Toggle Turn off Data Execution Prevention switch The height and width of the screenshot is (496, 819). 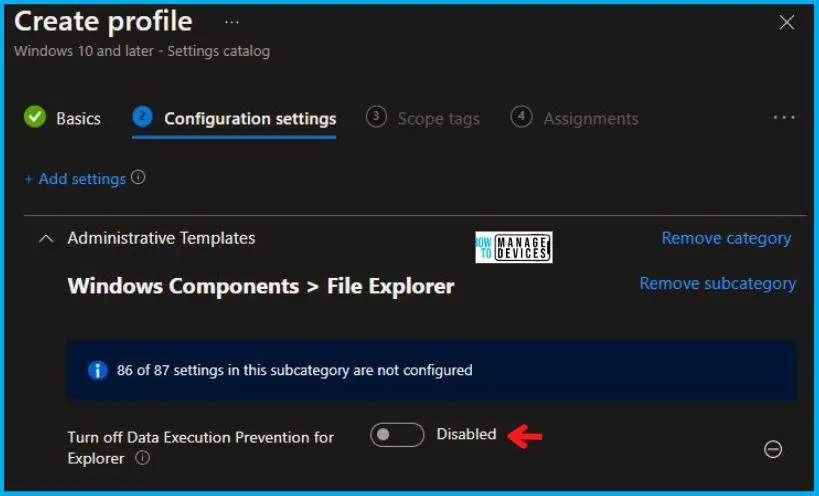pos(397,435)
